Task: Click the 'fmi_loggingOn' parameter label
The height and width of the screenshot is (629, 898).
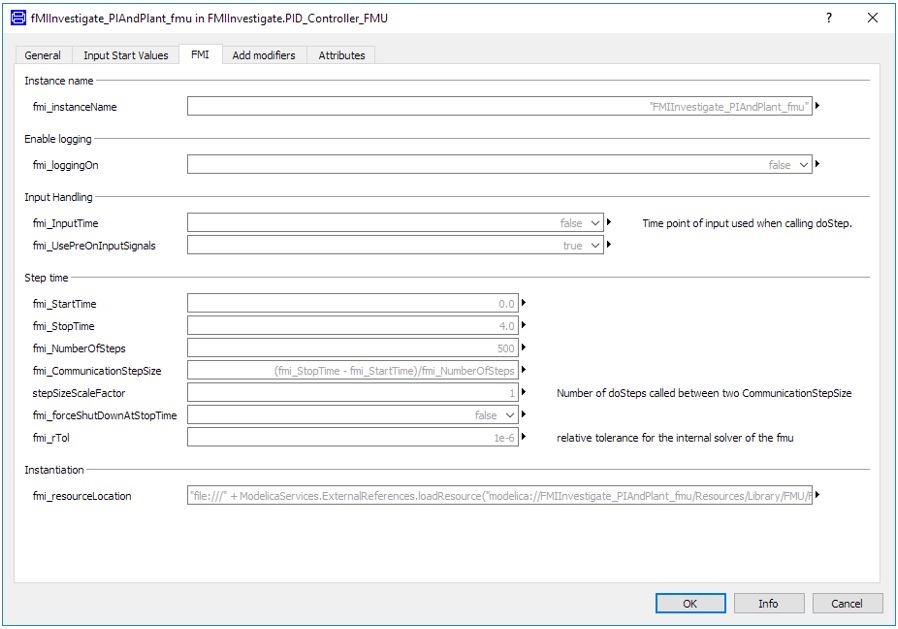Action: [x=65, y=166]
